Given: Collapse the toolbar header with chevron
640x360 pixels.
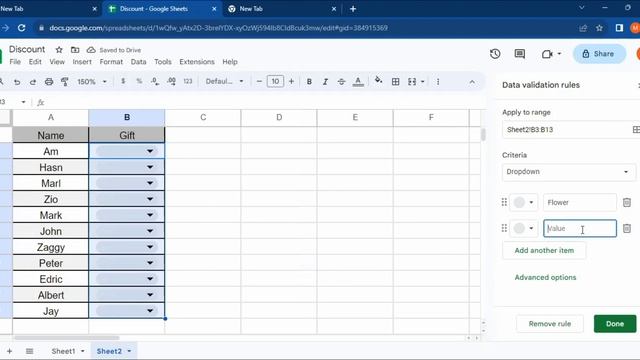Looking at the screenshot, I should pos(472,82).
